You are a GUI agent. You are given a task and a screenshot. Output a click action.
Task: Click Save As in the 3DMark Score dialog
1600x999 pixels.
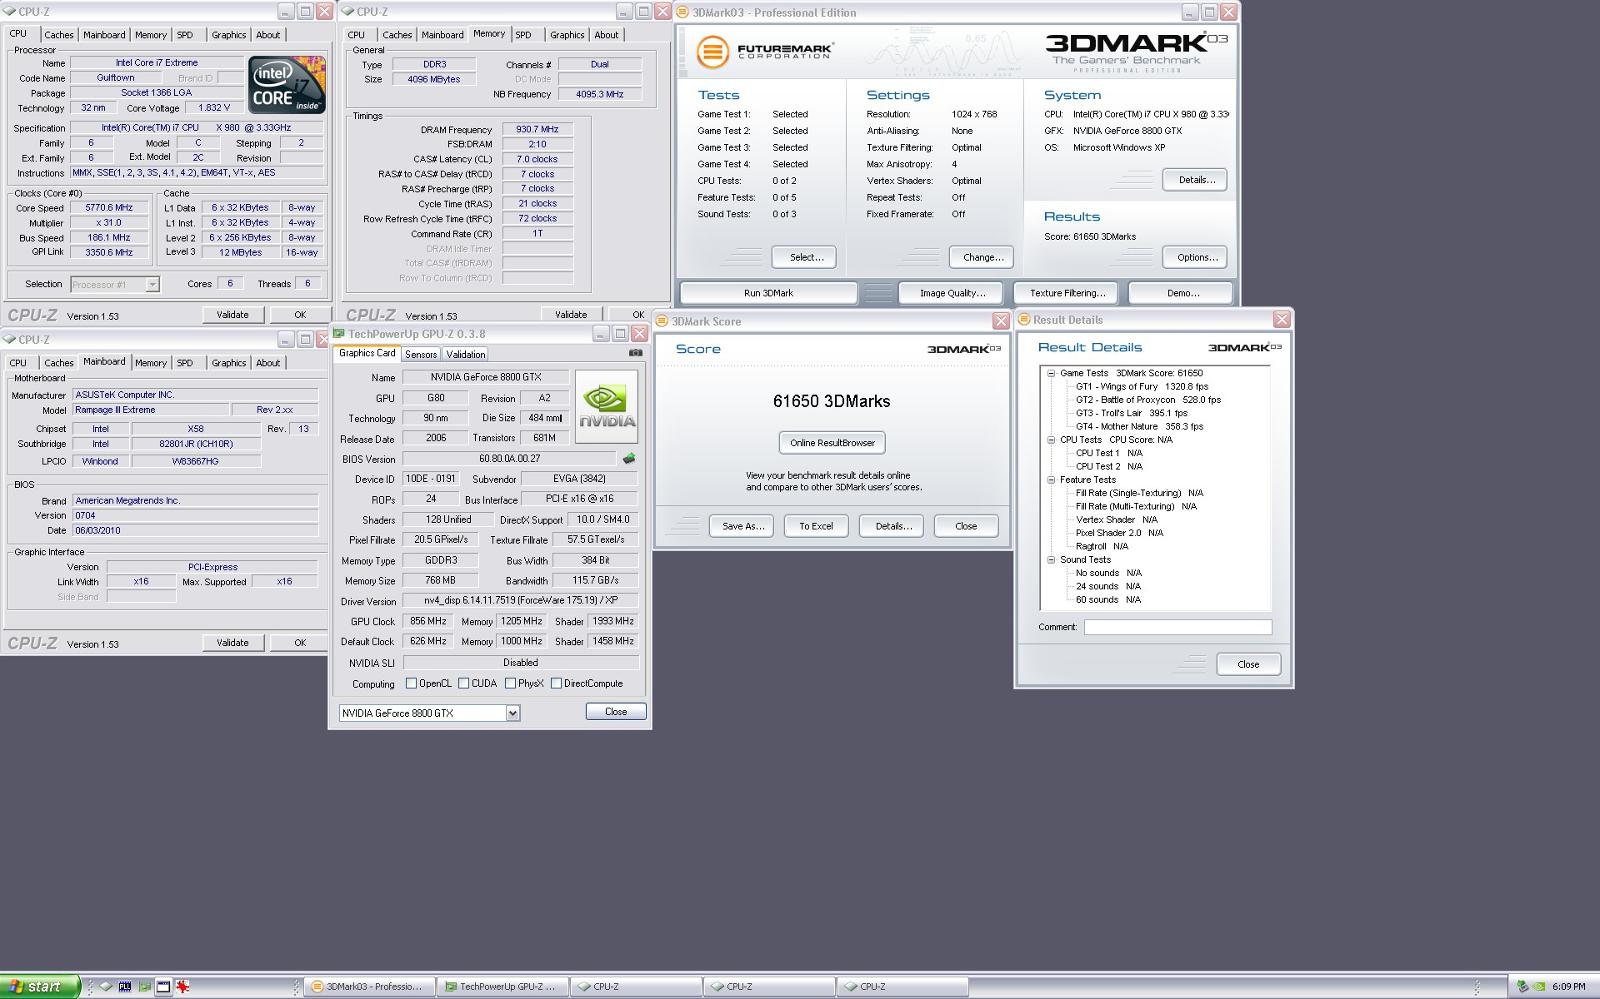tap(742, 526)
